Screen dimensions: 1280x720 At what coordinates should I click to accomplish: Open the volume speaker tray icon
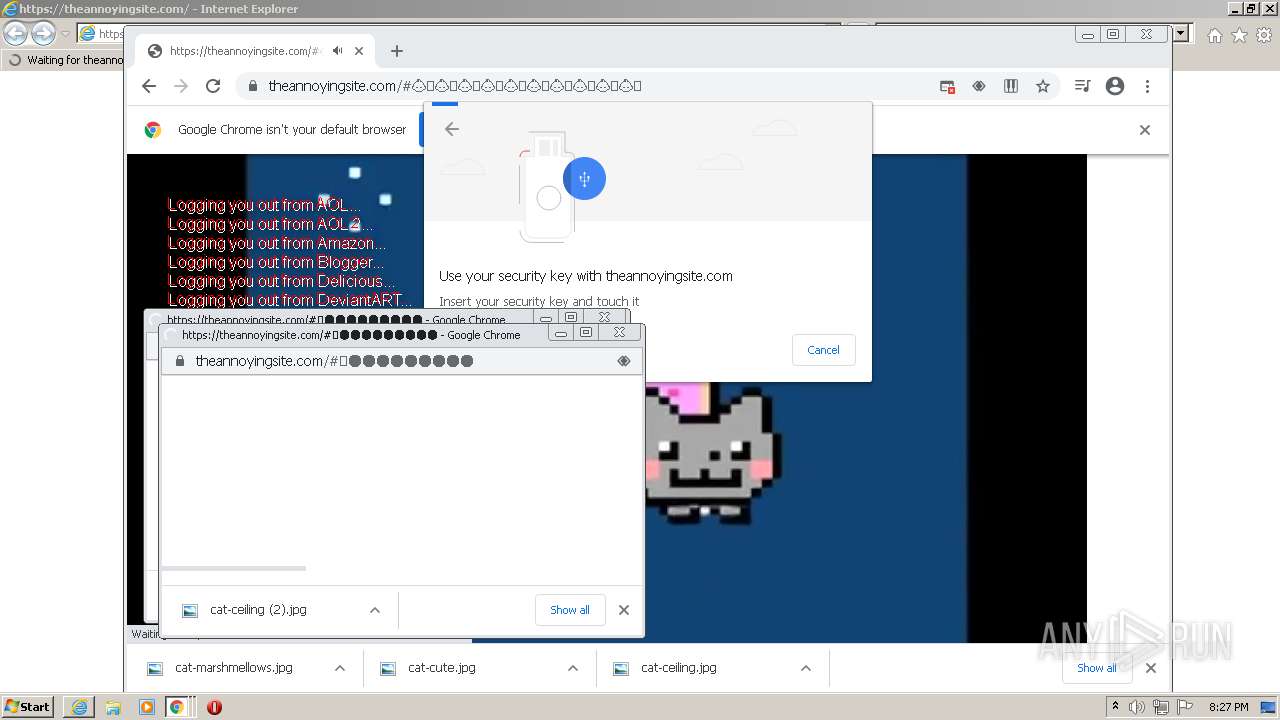[x=1137, y=707]
